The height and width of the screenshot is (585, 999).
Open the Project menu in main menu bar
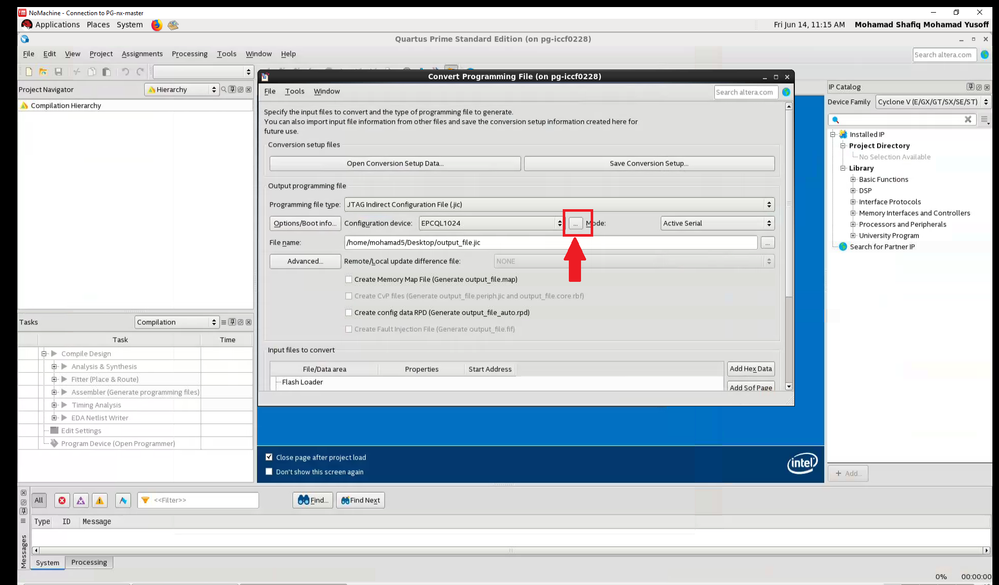tap(101, 54)
